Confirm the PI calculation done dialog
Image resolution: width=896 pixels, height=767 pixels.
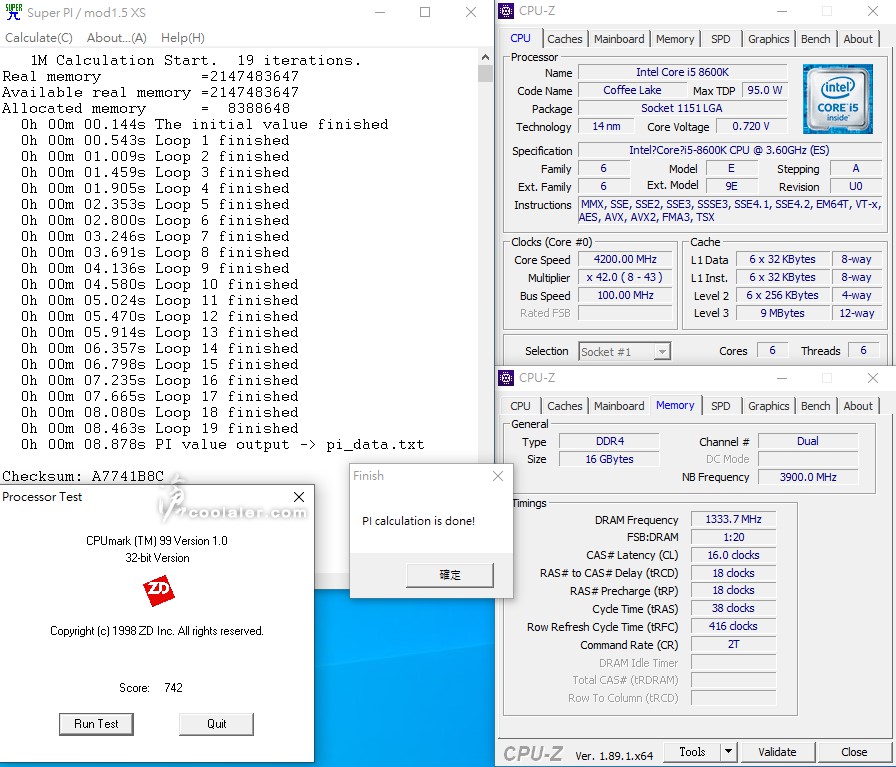point(450,575)
